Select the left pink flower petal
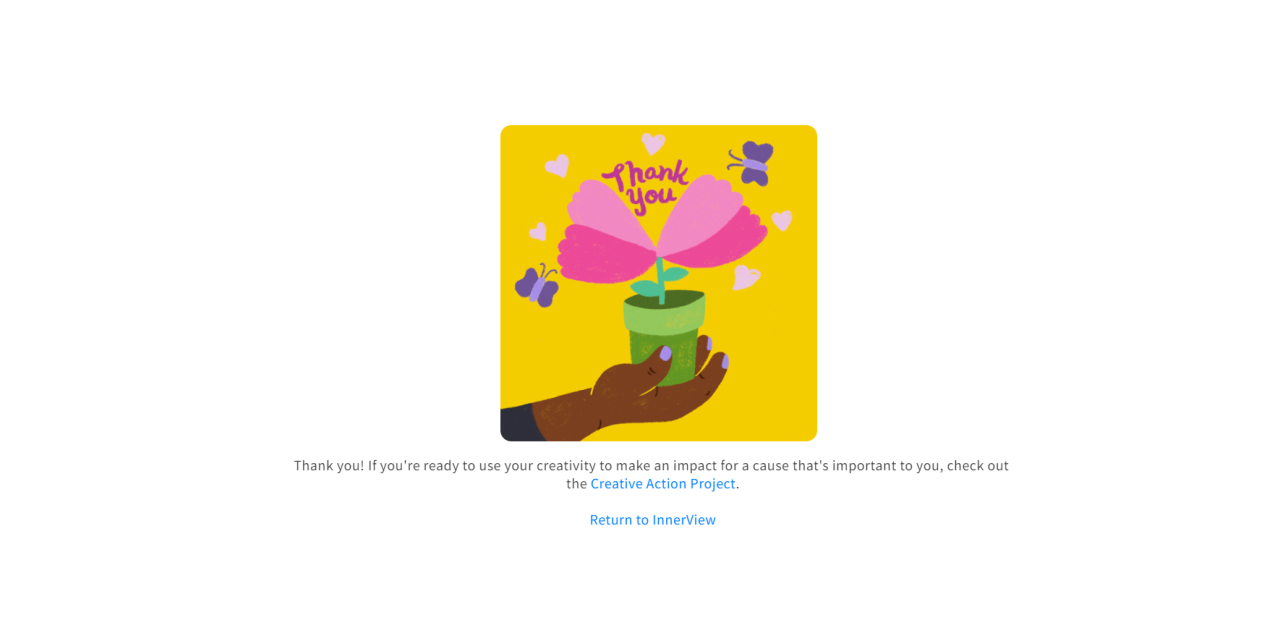The image size is (1280, 628). point(608,230)
